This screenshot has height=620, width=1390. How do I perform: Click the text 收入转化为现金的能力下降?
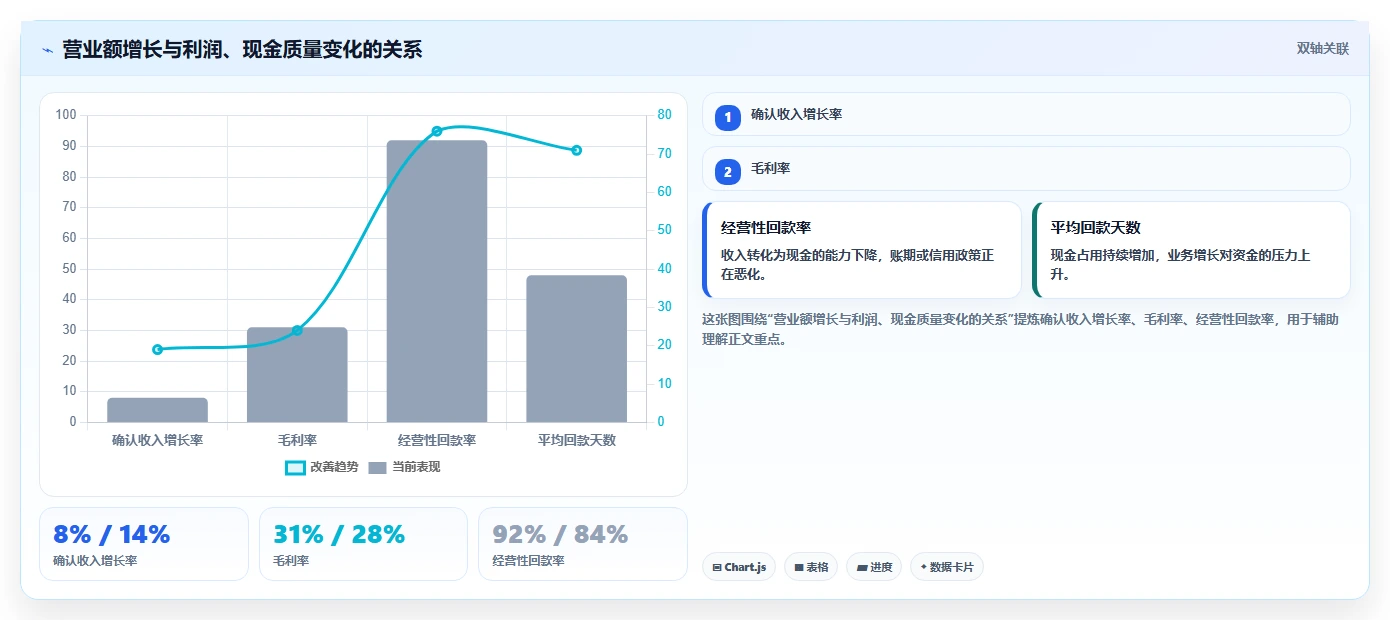point(799,256)
